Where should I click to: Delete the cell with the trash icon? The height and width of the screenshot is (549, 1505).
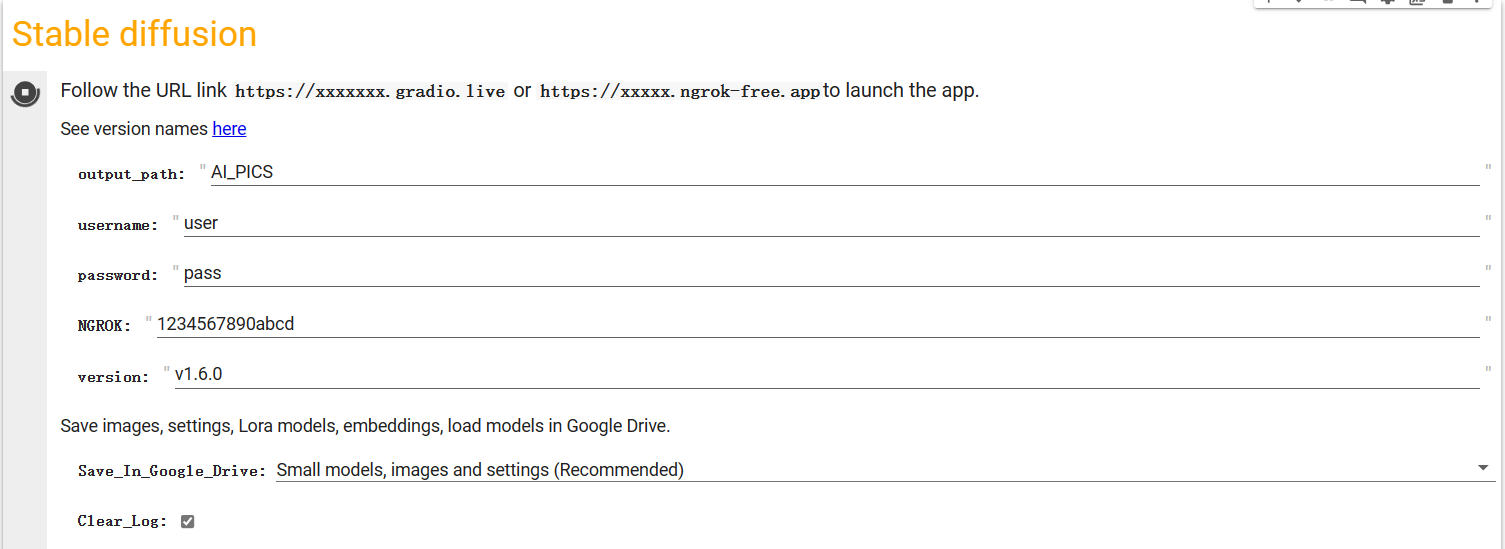tap(1448, 1)
